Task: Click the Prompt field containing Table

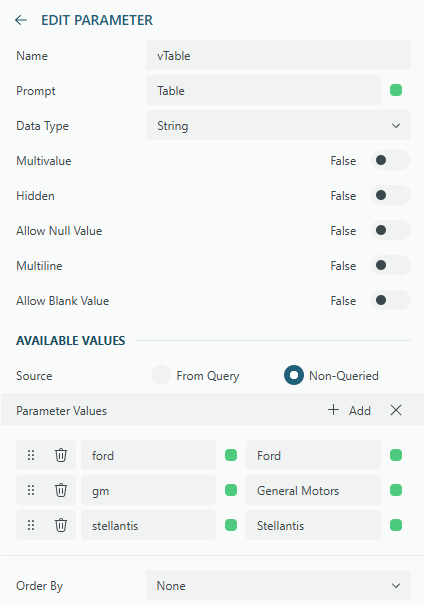Action: click(x=263, y=91)
